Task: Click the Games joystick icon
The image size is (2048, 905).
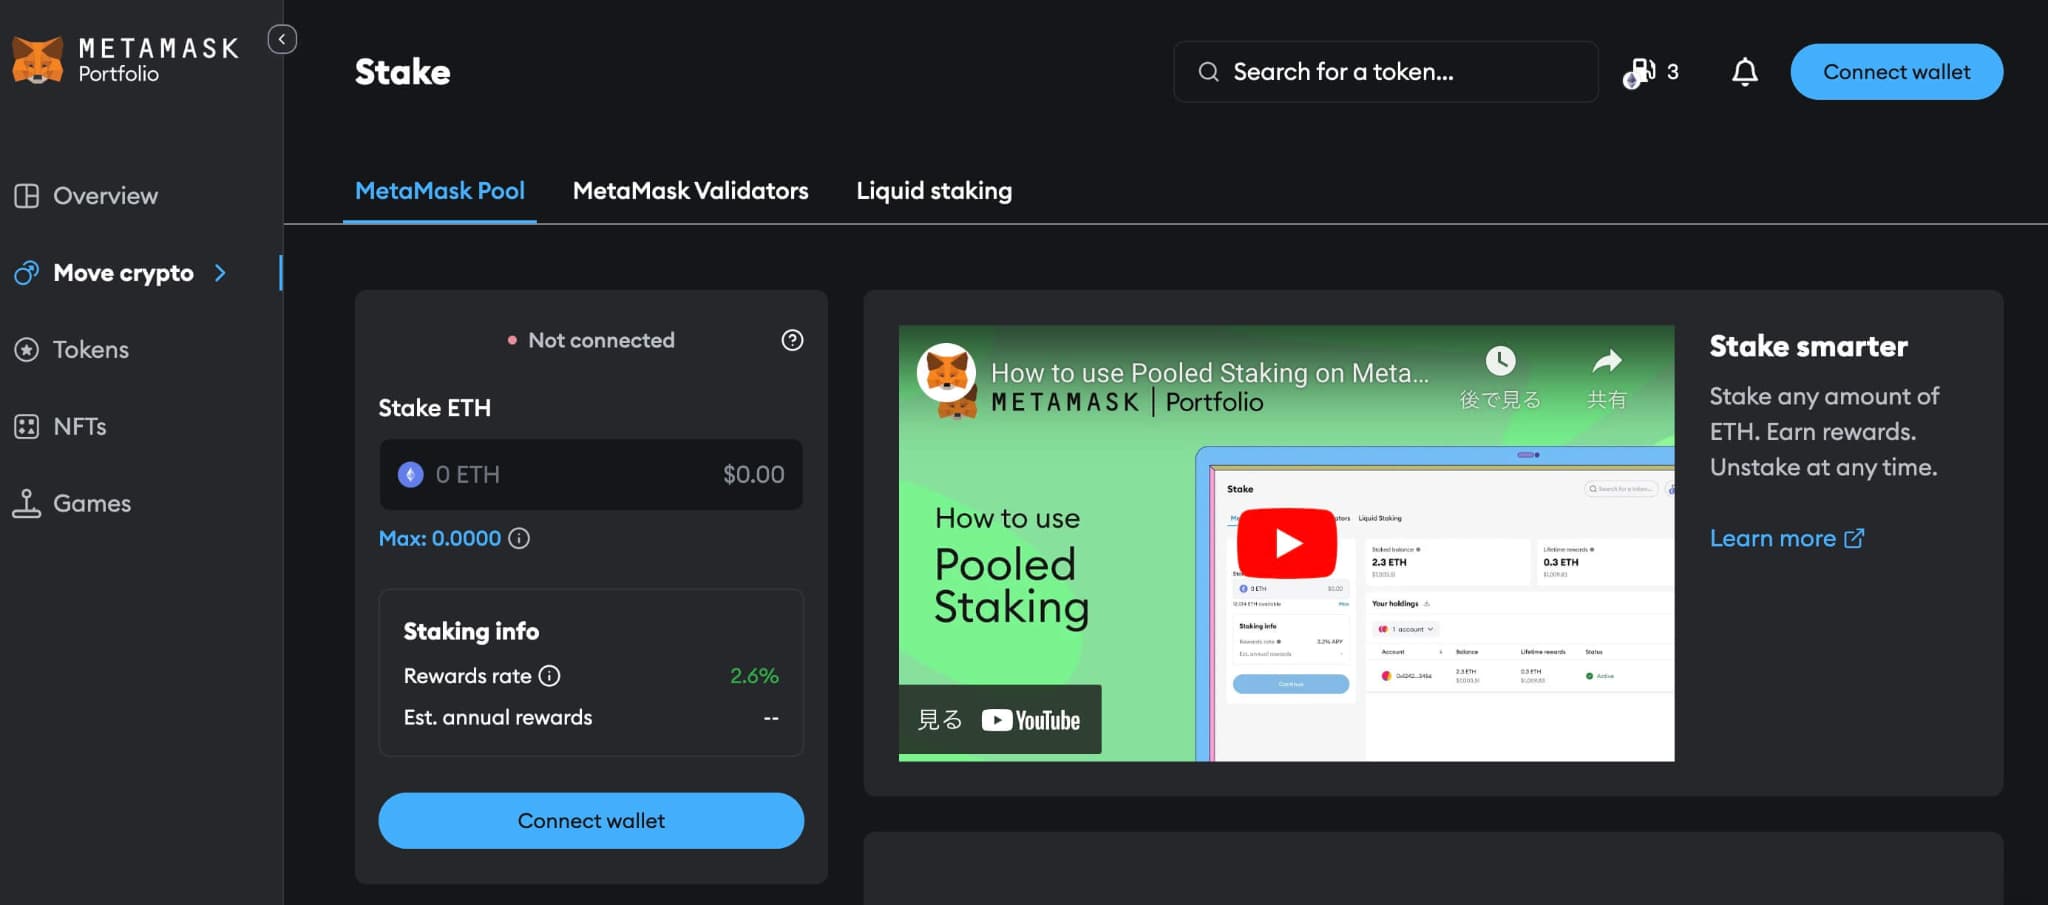Action: 27,503
